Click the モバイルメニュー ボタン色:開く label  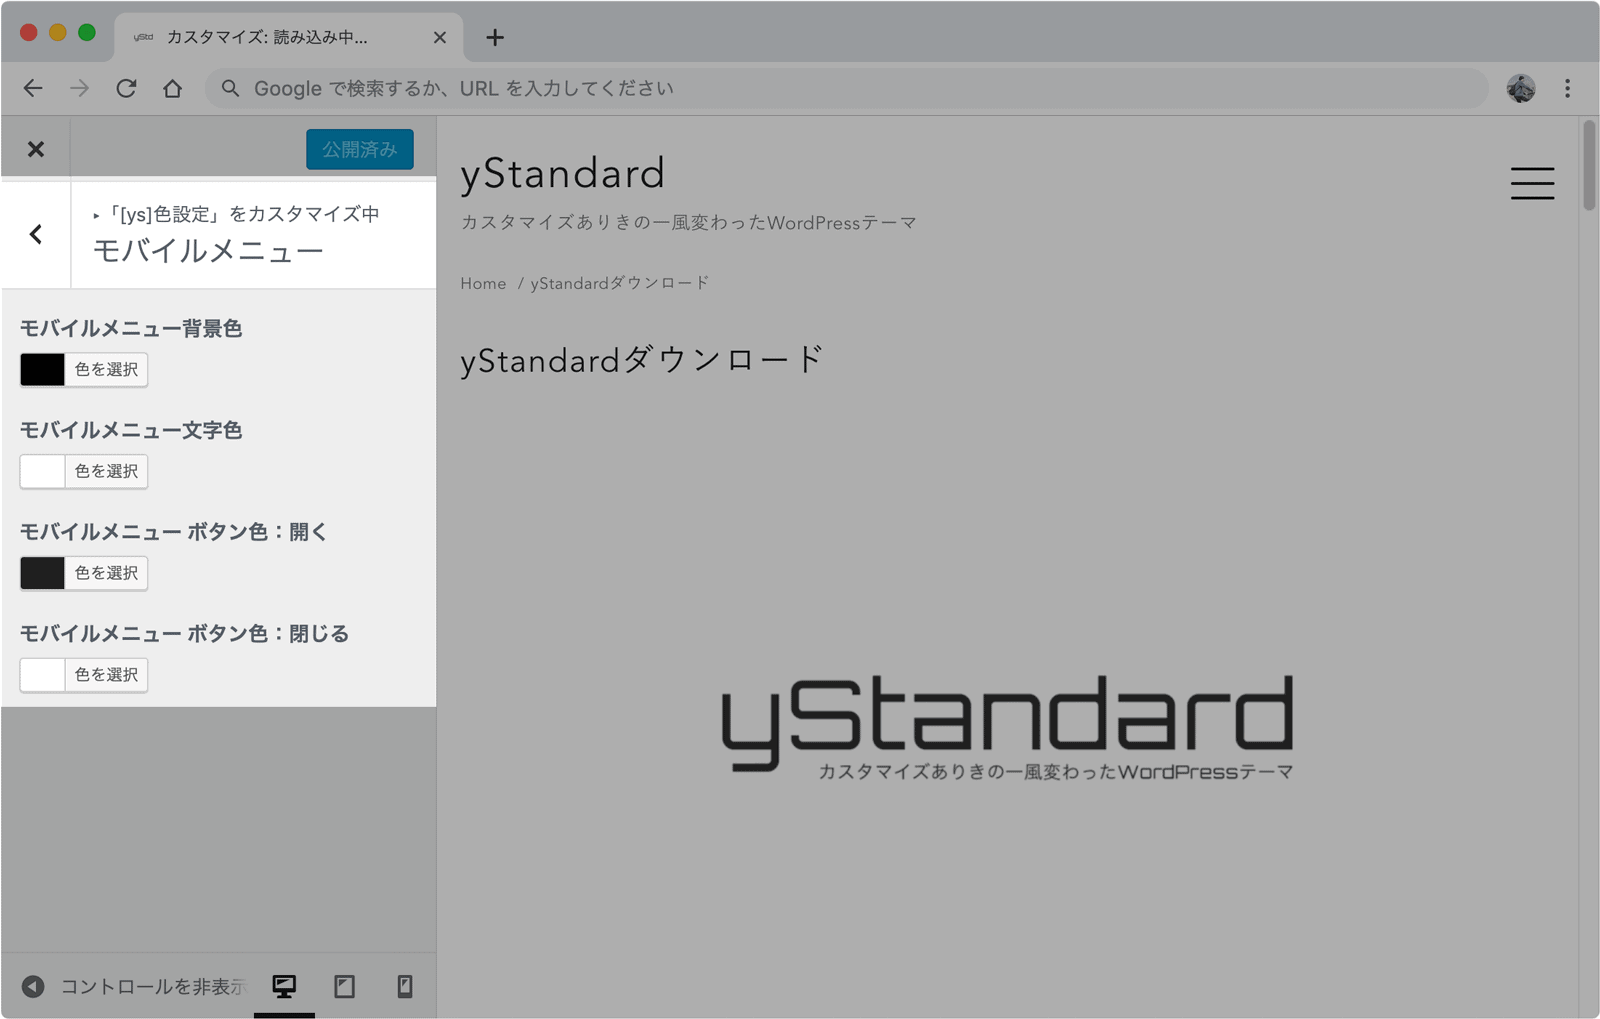pos(174,532)
